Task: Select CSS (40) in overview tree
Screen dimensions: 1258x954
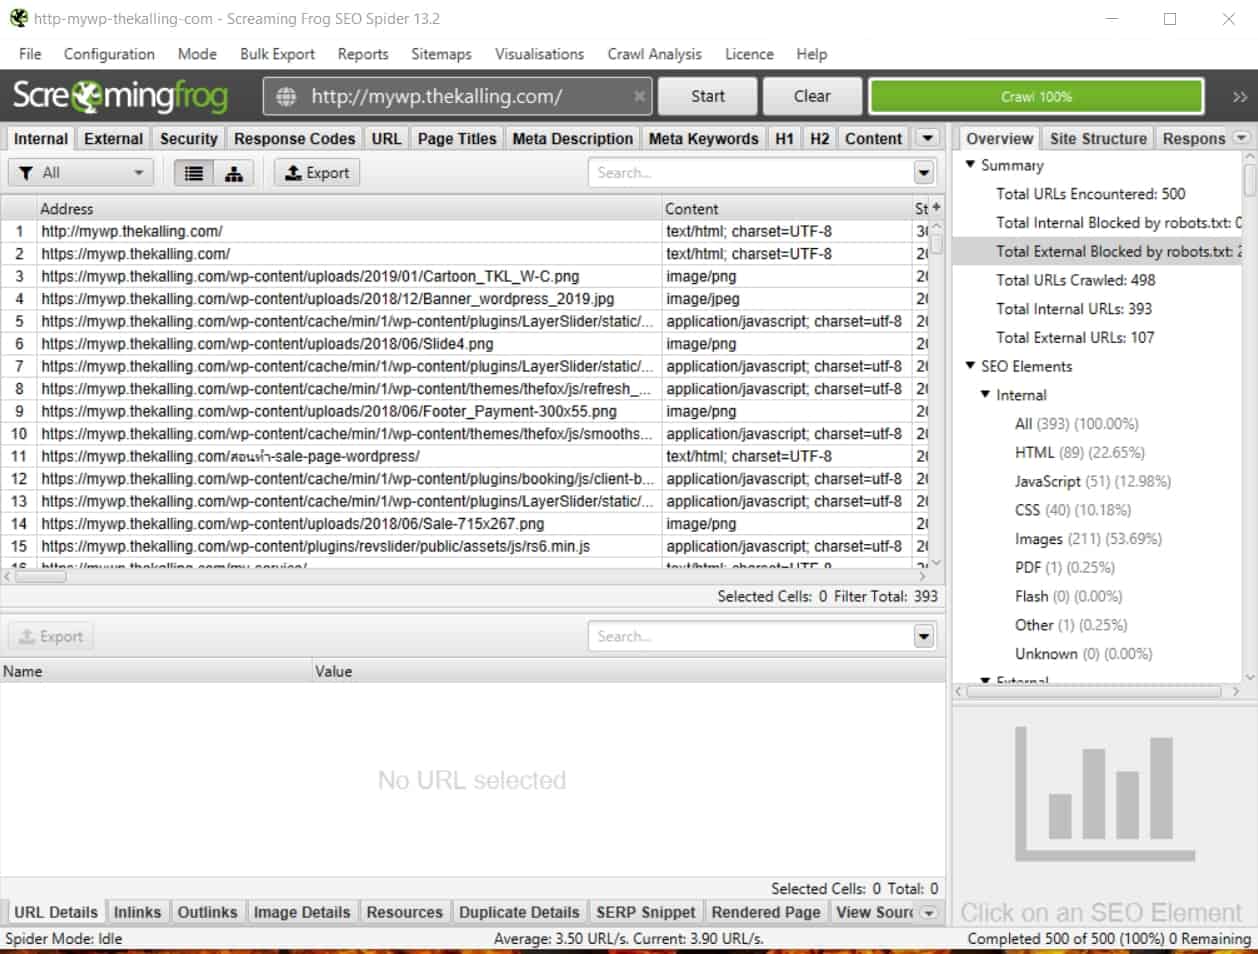Action: coord(1072,510)
